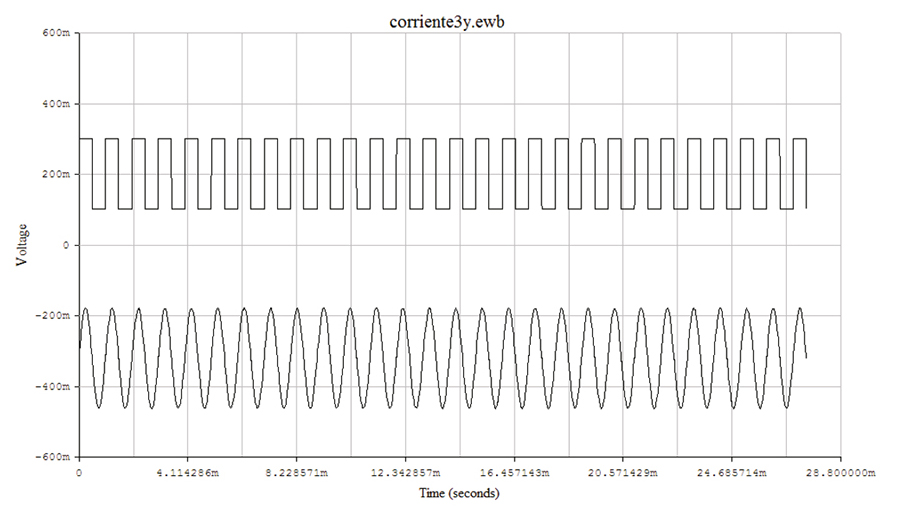Select the 8.228571m time axis tick
Viewport: 898px width, 523px height.
(296, 470)
